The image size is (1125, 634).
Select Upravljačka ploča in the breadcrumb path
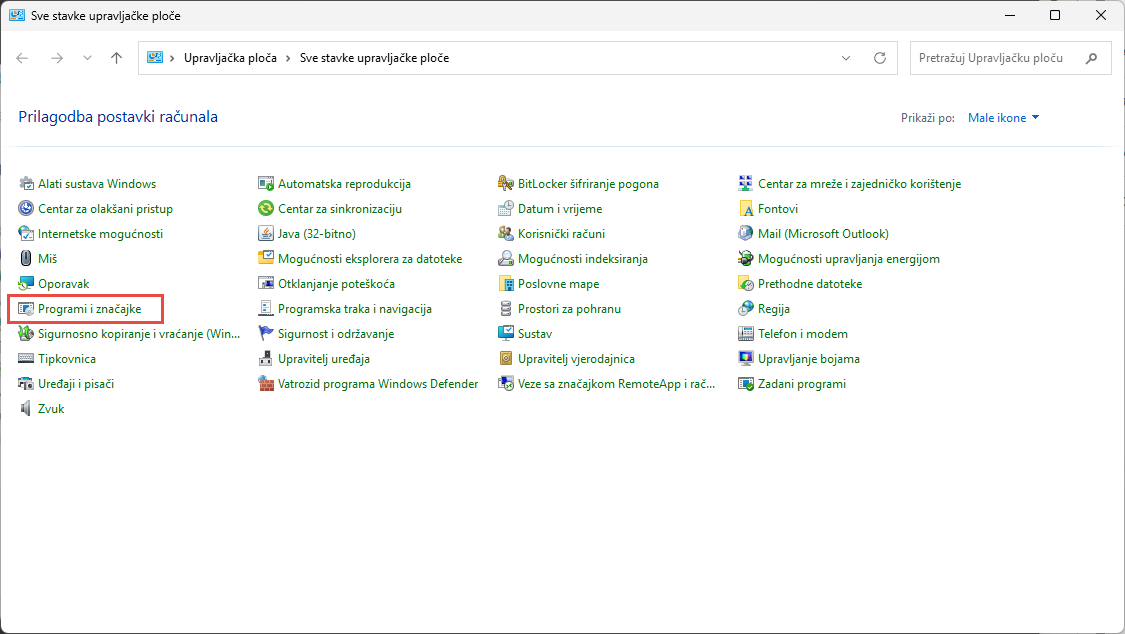229,58
